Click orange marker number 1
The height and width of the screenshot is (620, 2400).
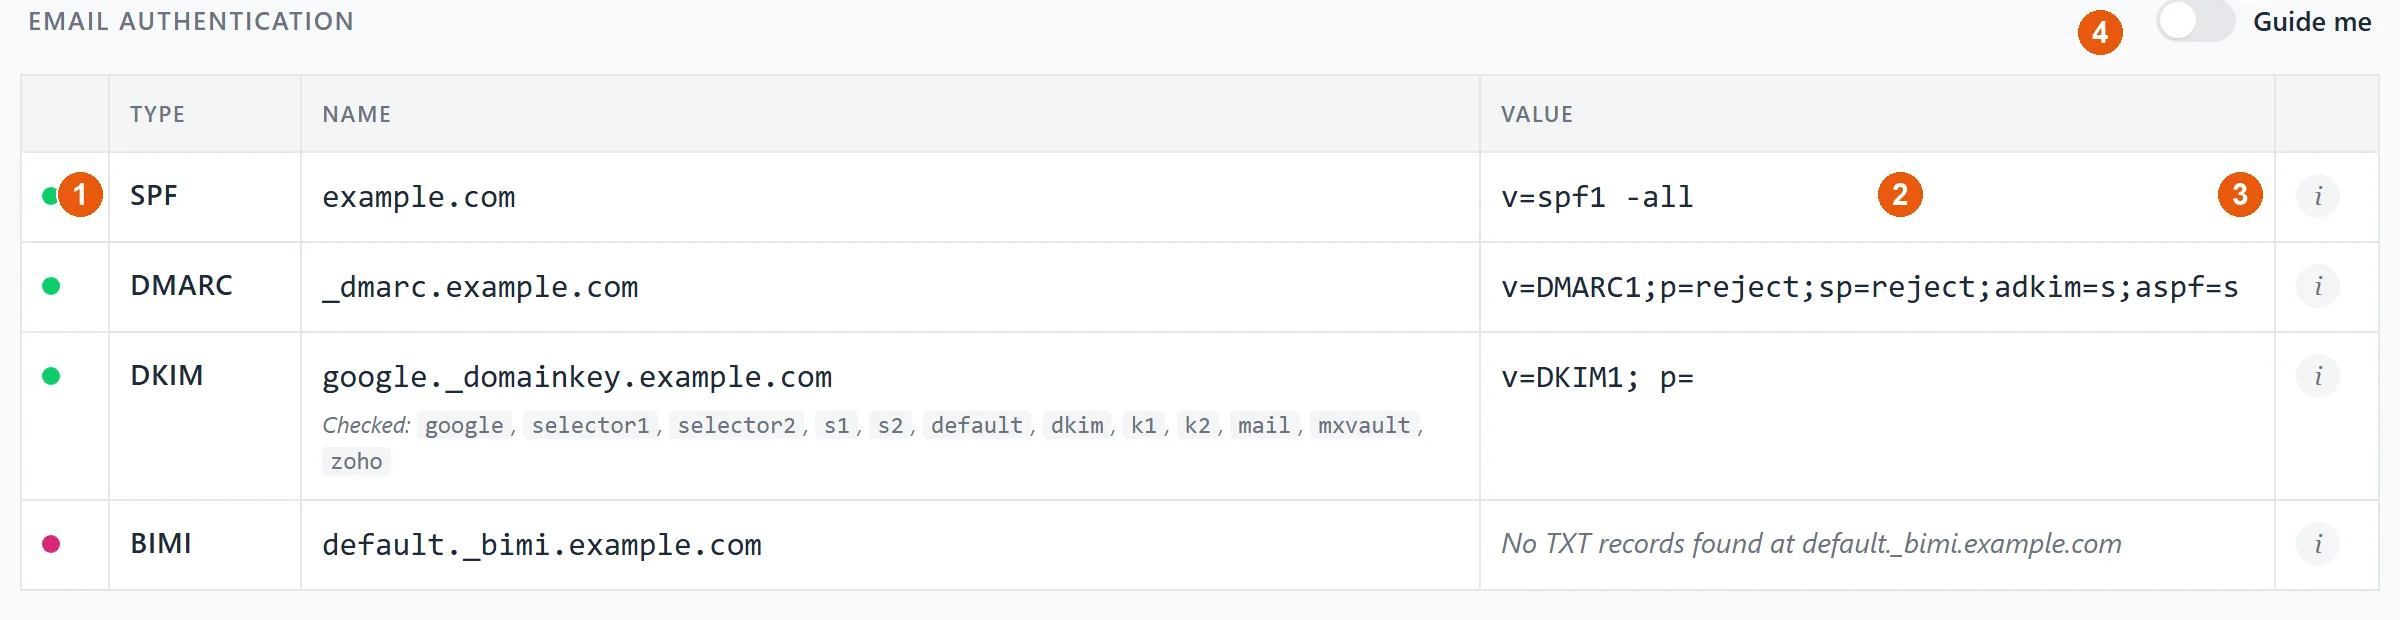coord(80,194)
